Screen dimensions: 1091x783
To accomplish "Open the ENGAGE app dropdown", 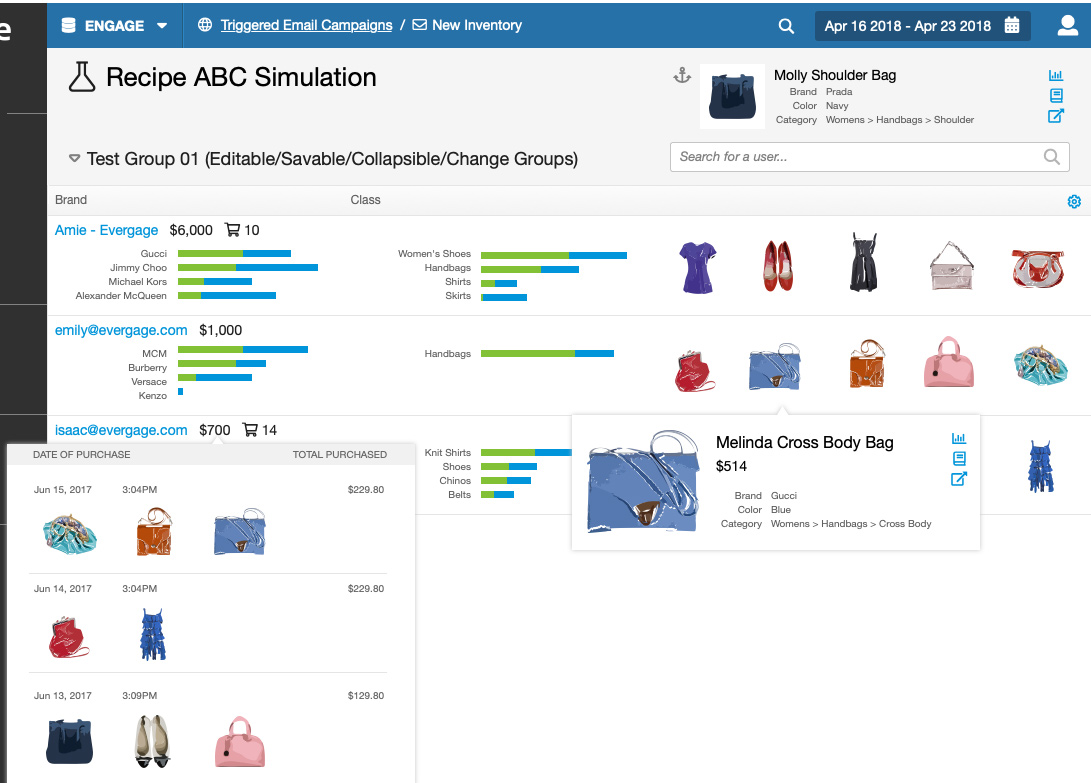I will pyautogui.click(x=115, y=26).
